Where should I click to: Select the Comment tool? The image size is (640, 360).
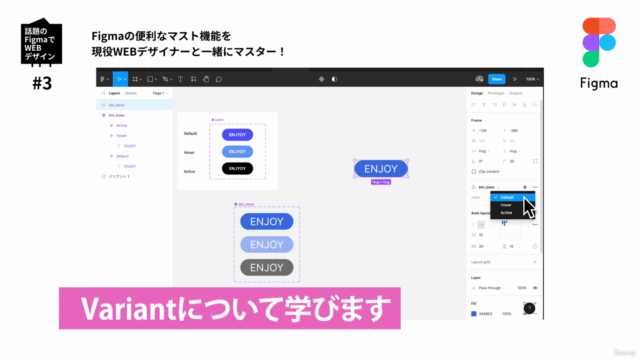(x=219, y=79)
